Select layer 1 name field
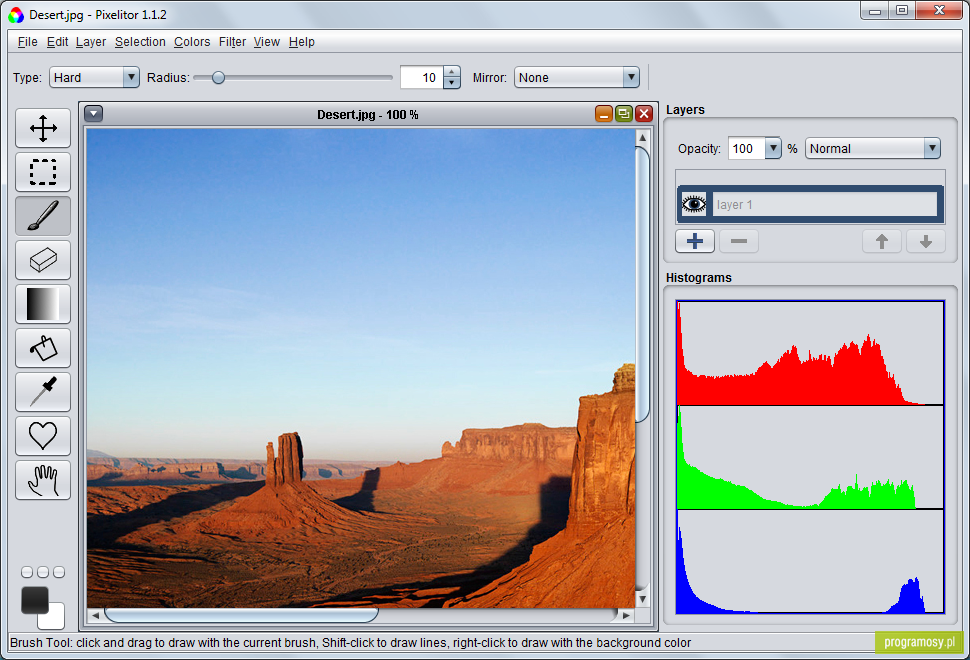Image resolution: width=970 pixels, height=660 pixels. [x=825, y=204]
